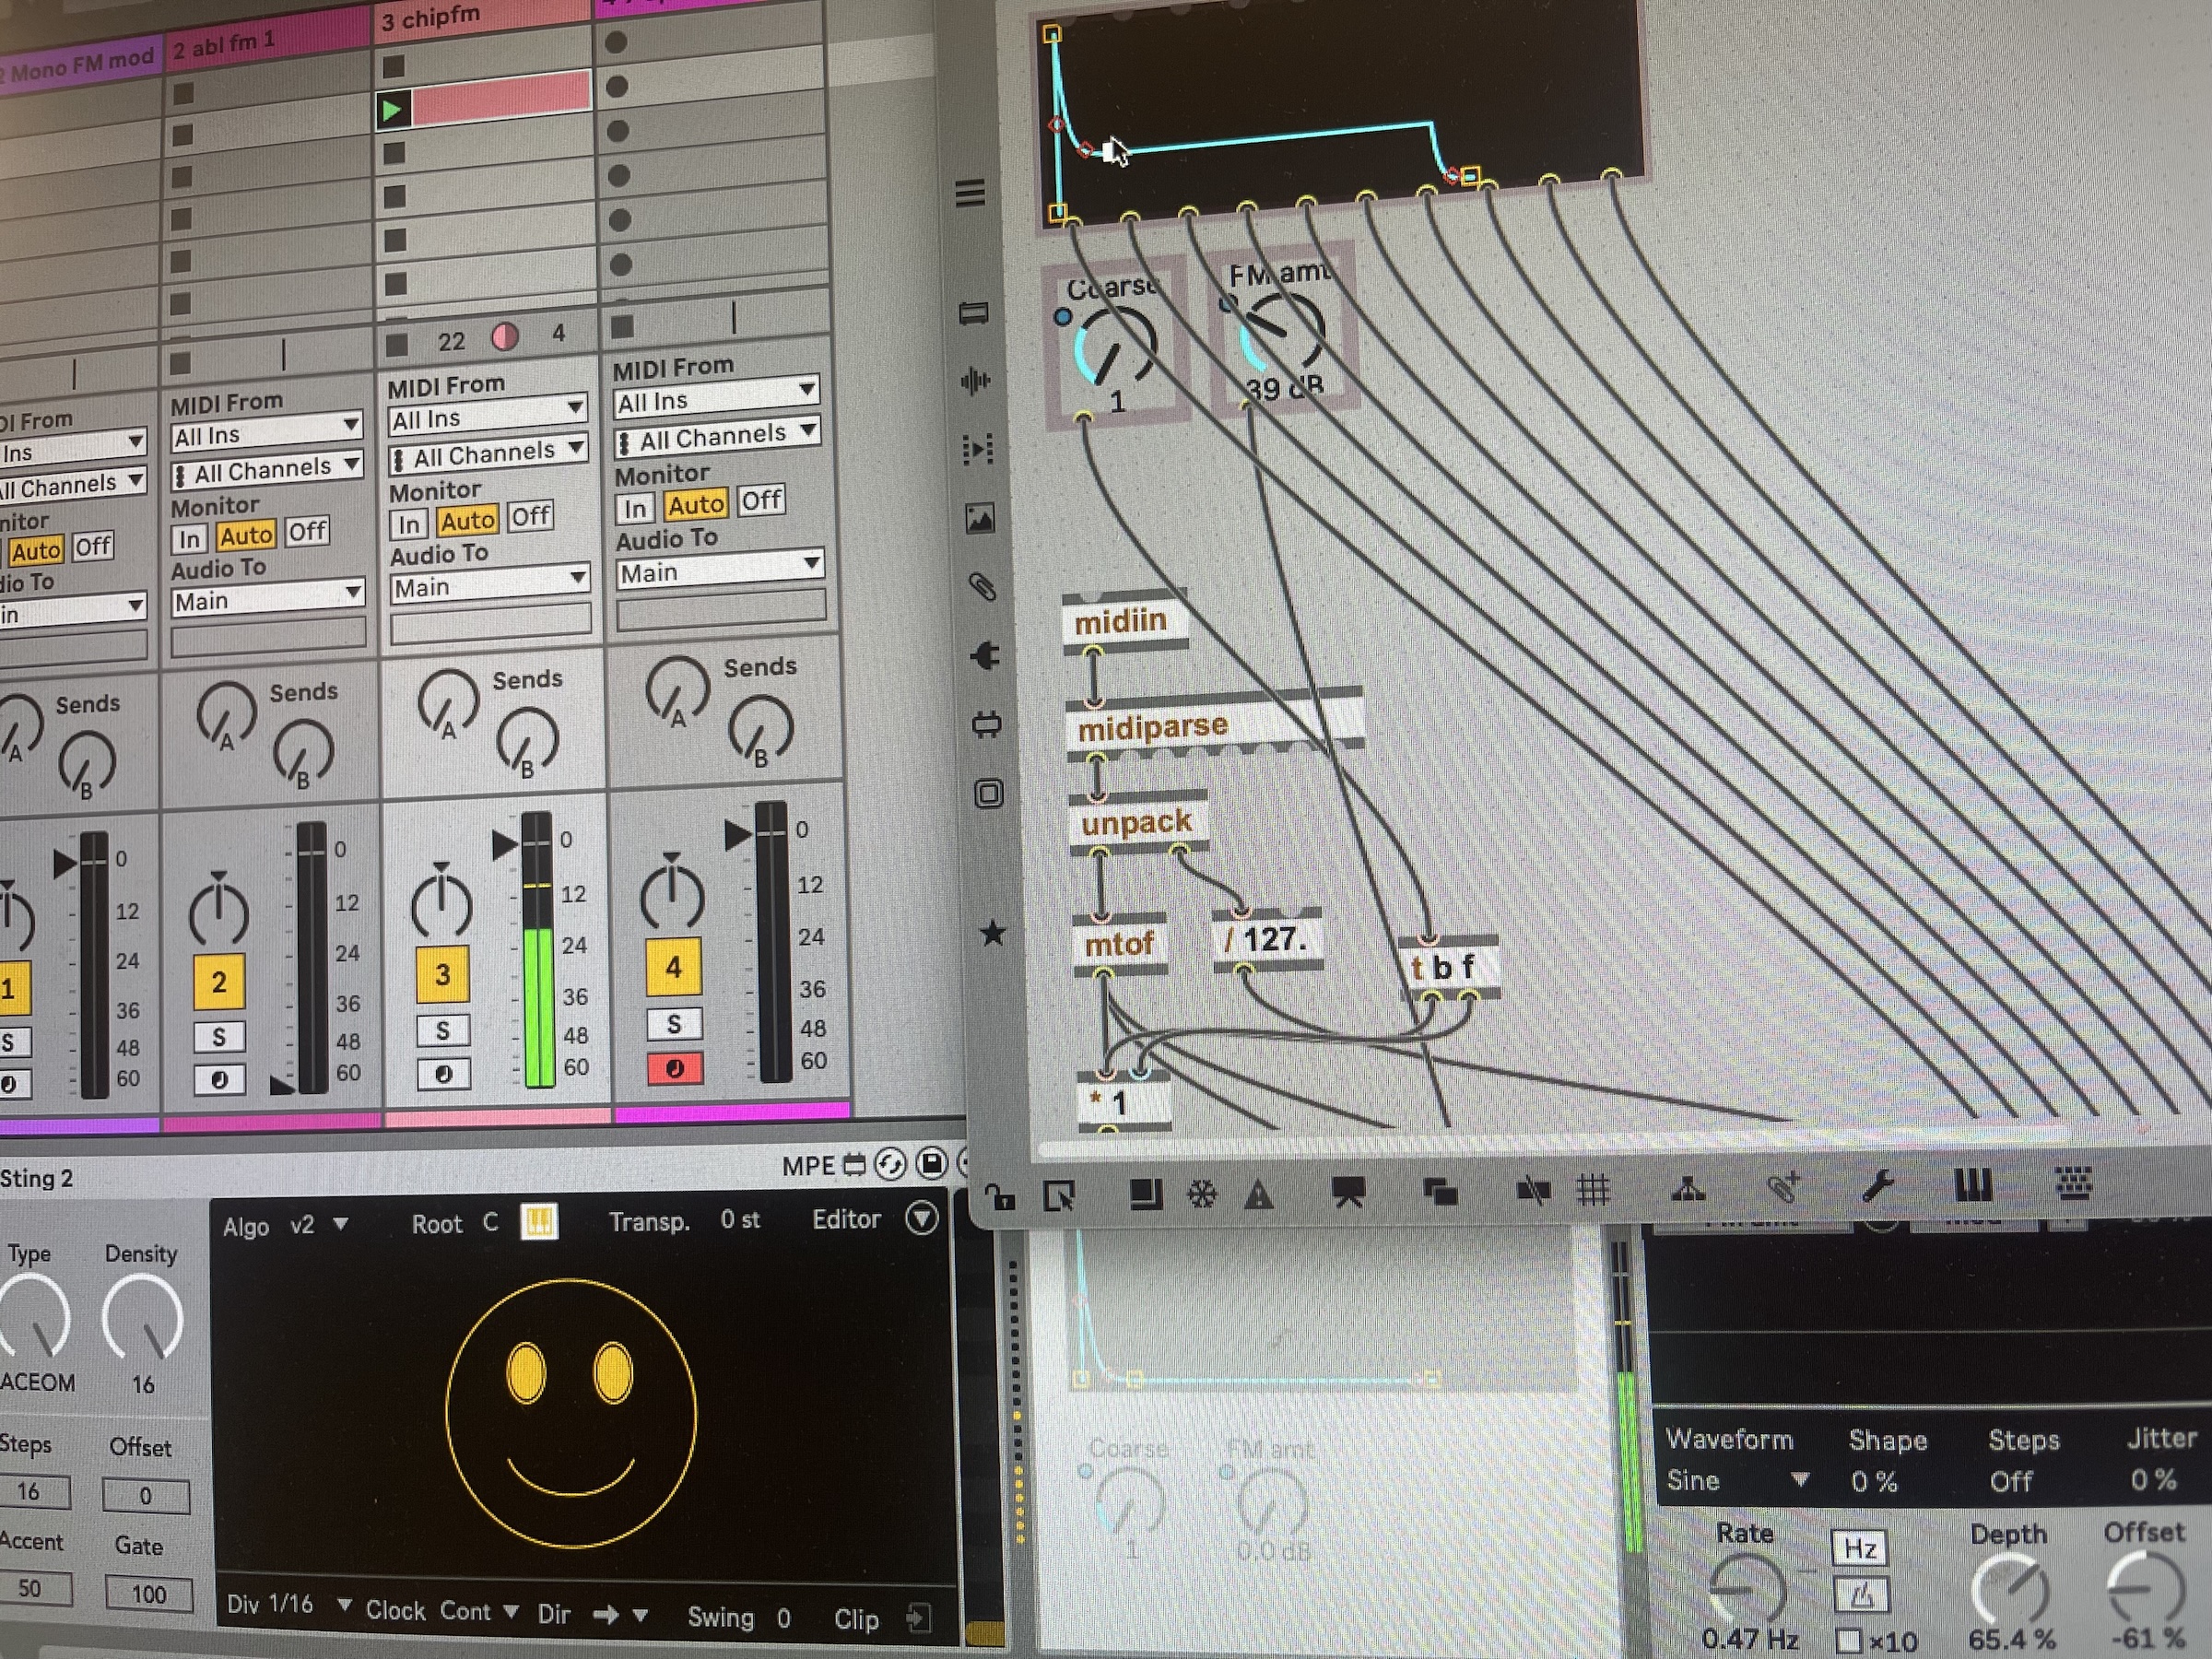The width and height of the screenshot is (2212, 1659).
Task: Click the snowflake freeze icon
Action: tap(1202, 1194)
